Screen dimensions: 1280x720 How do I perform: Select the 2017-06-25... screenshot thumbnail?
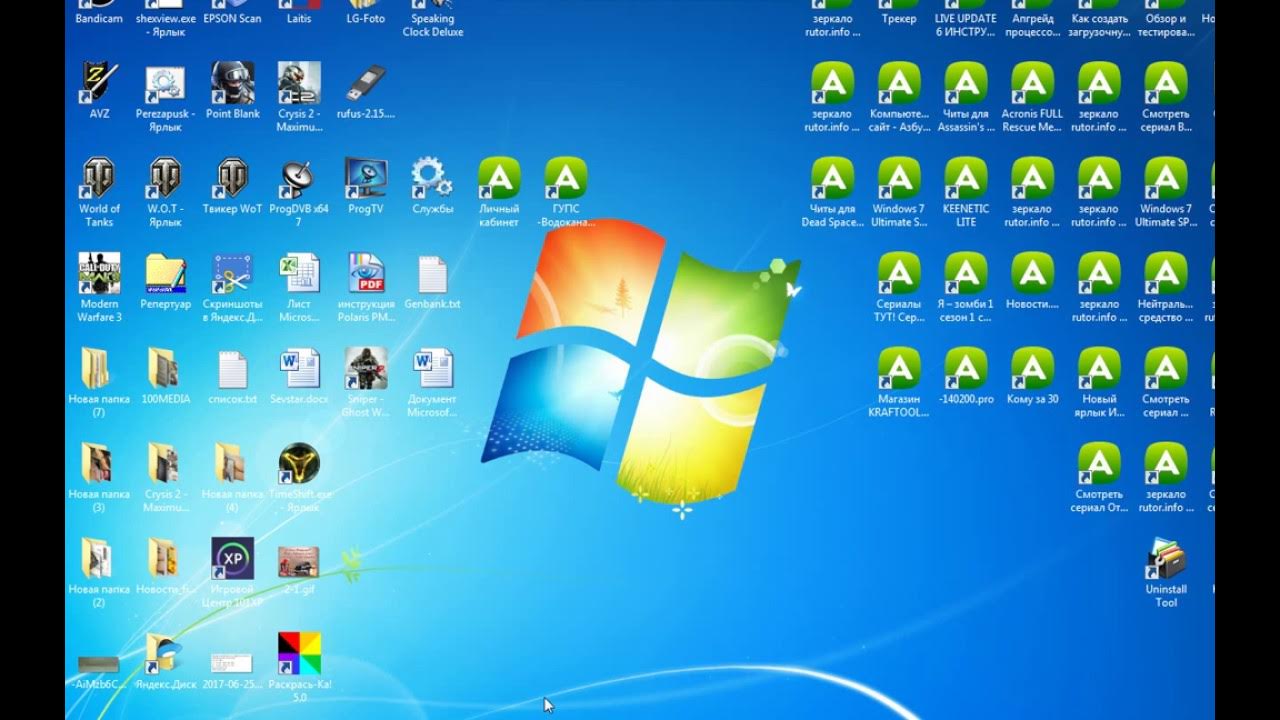(x=232, y=663)
